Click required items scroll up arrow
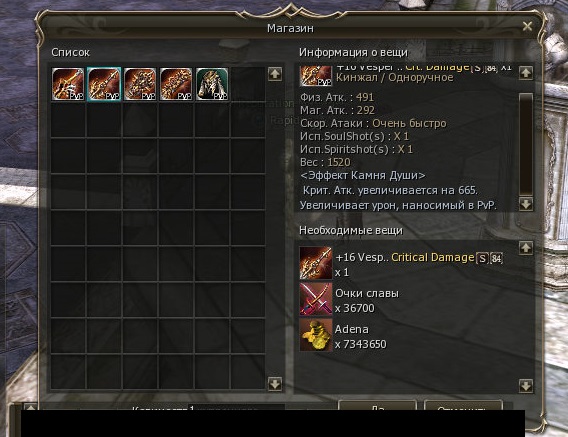568x437 pixels. pyautogui.click(x=526, y=248)
